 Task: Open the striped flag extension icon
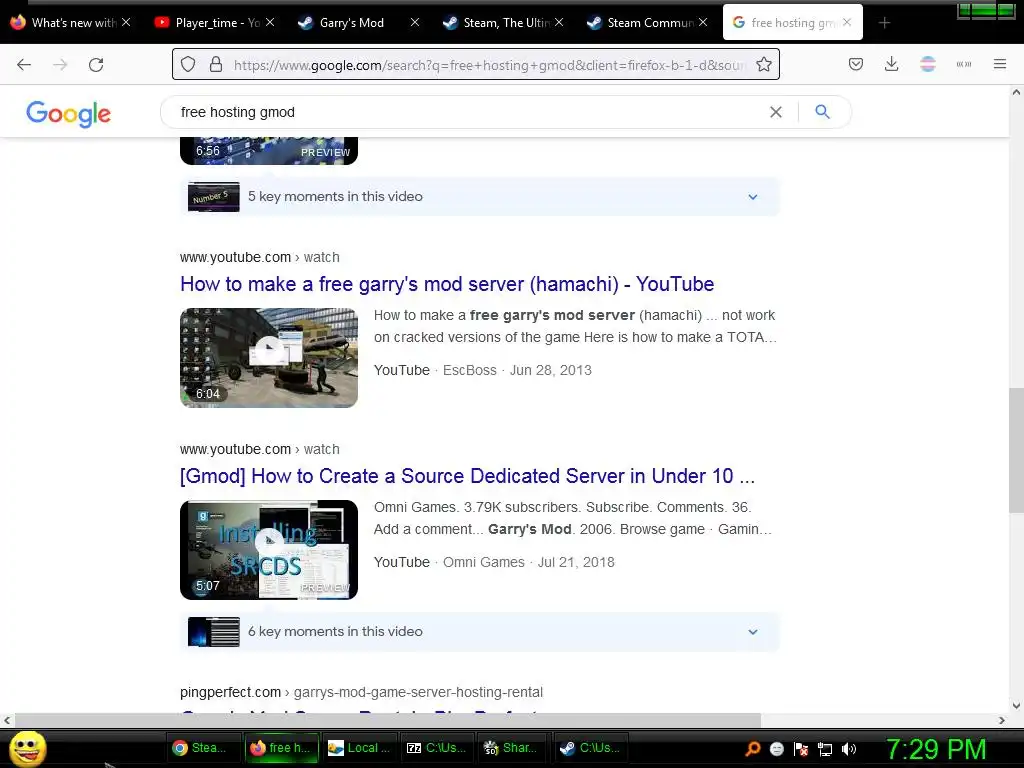tap(928, 64)
